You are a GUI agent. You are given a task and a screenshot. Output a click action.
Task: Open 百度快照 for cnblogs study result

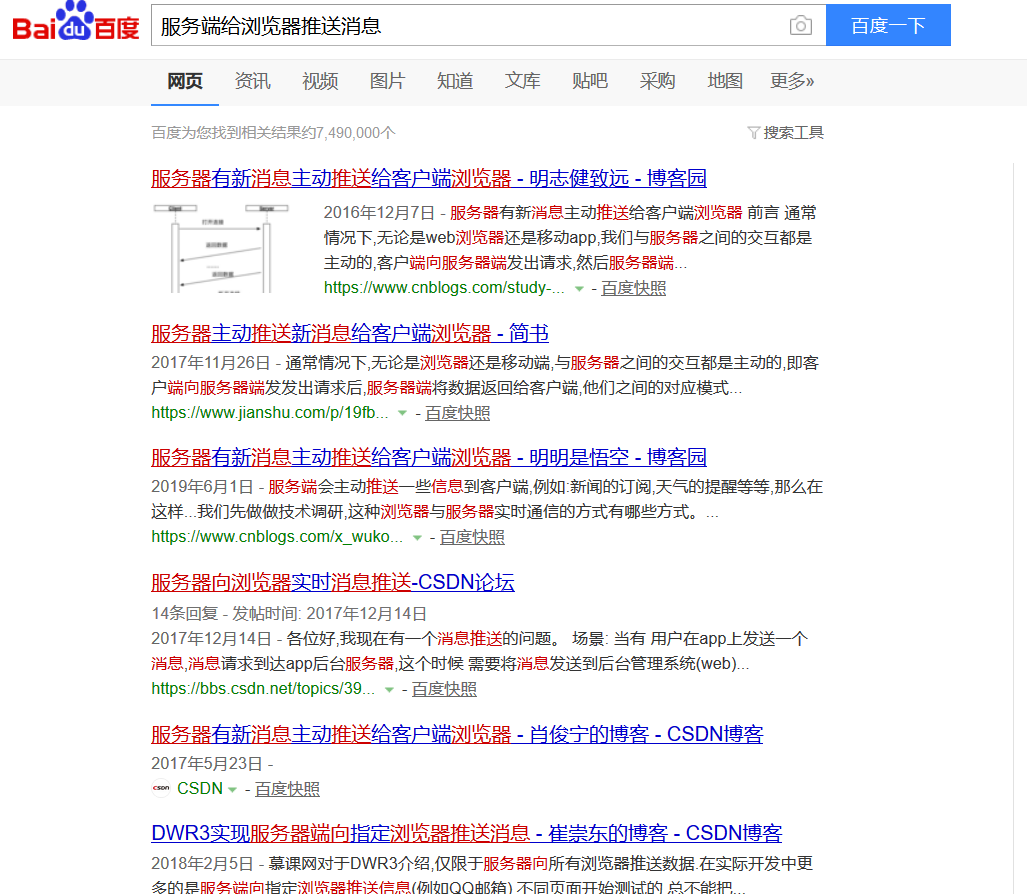pyautogui.click(x=633, y=288)
